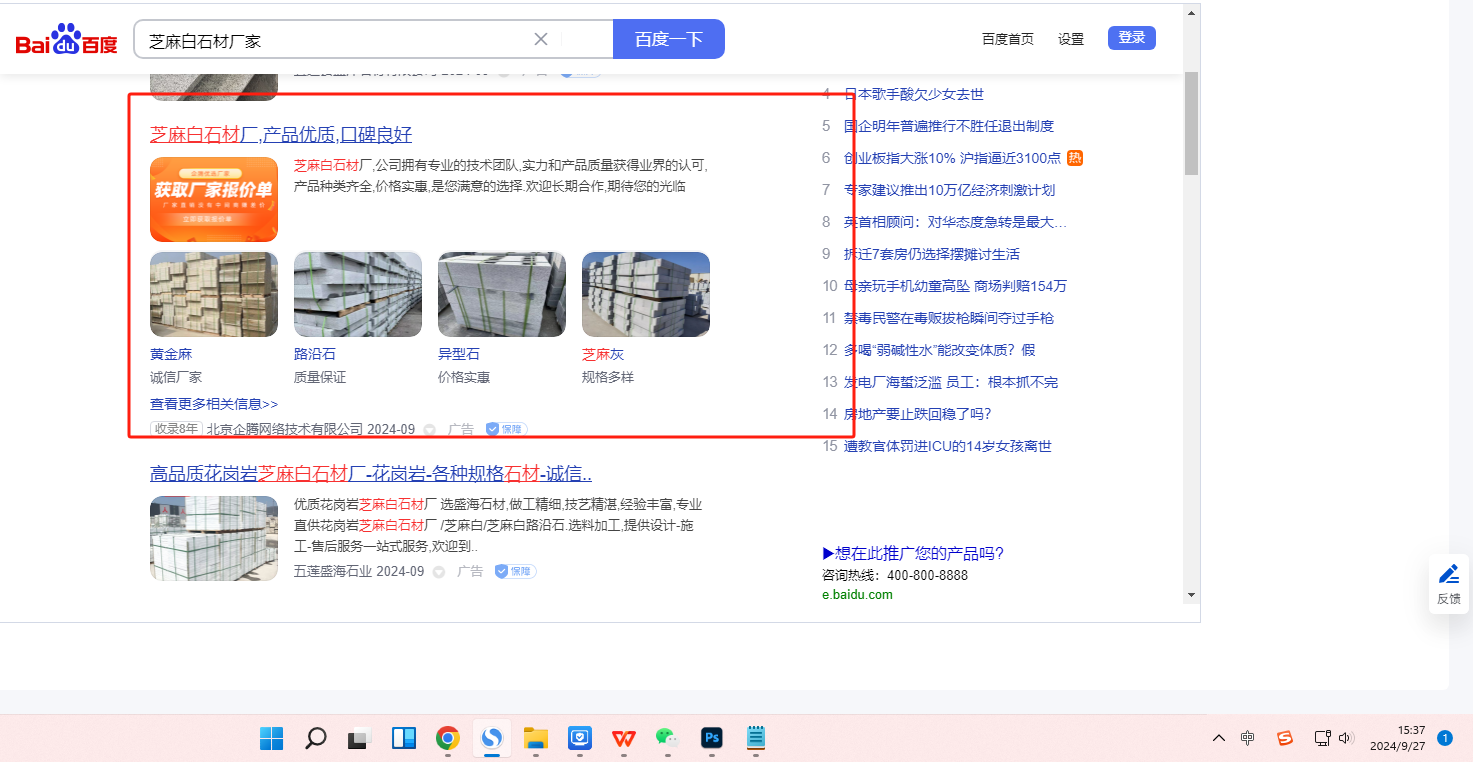Expand dropdown arrow beside 北京企腾网络技术有限公司 2024-09
Screen dimensions: 1473x762
(x=430, y=430)
